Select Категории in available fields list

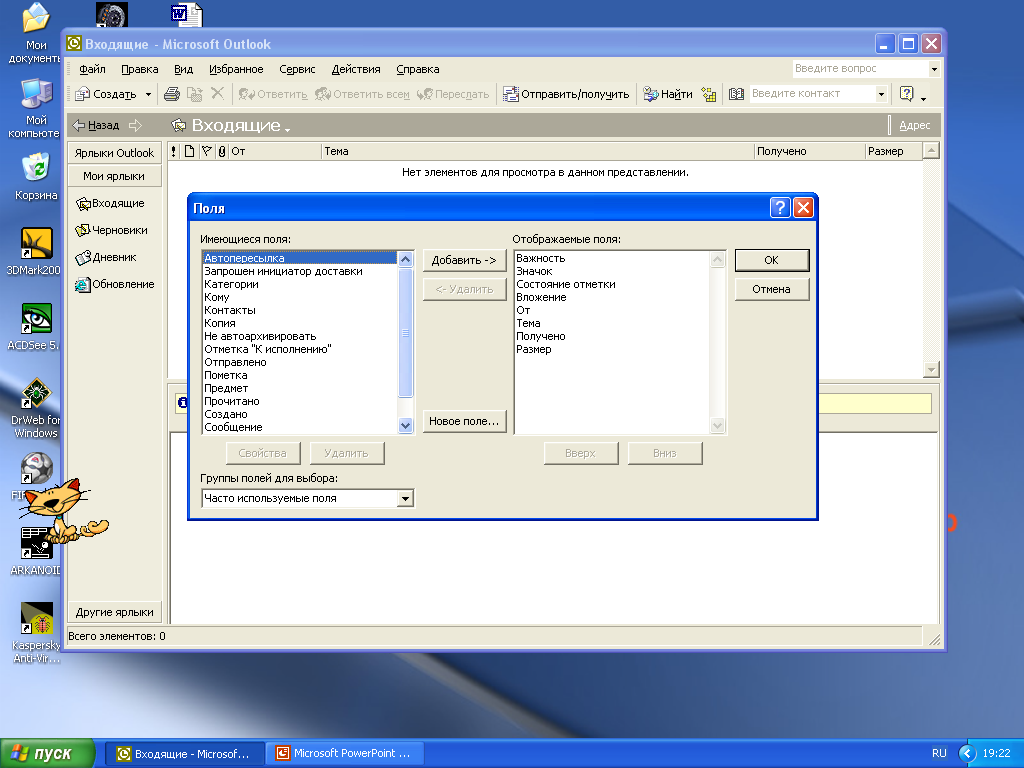coord(300,284)
